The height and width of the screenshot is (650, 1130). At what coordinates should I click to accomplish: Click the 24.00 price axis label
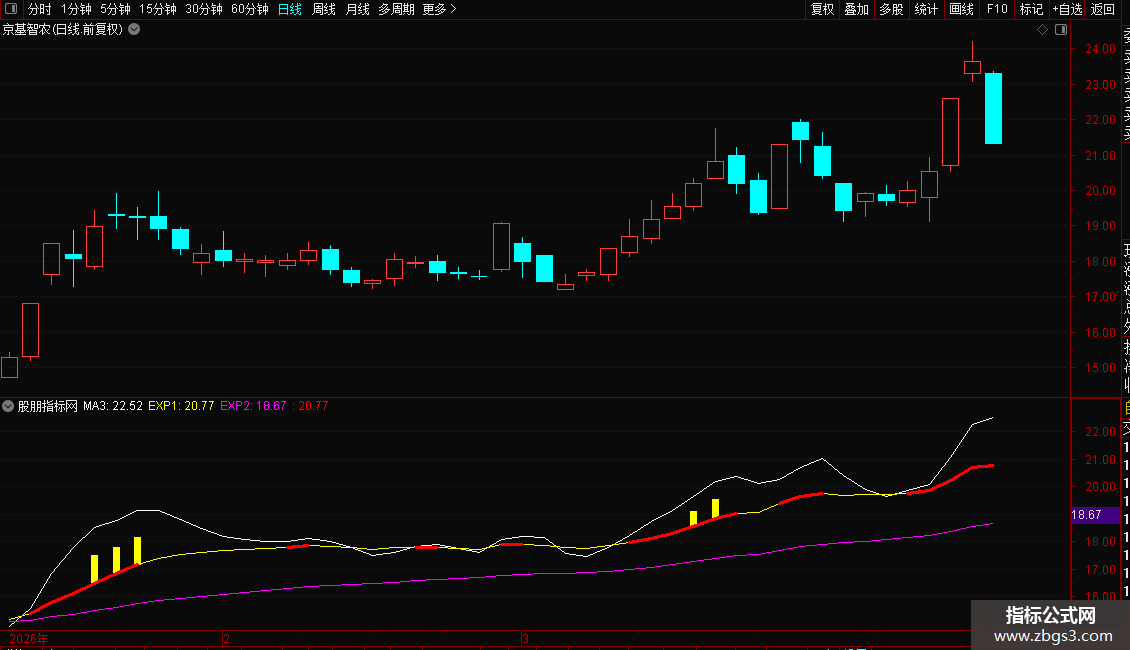pos(1100,49)
